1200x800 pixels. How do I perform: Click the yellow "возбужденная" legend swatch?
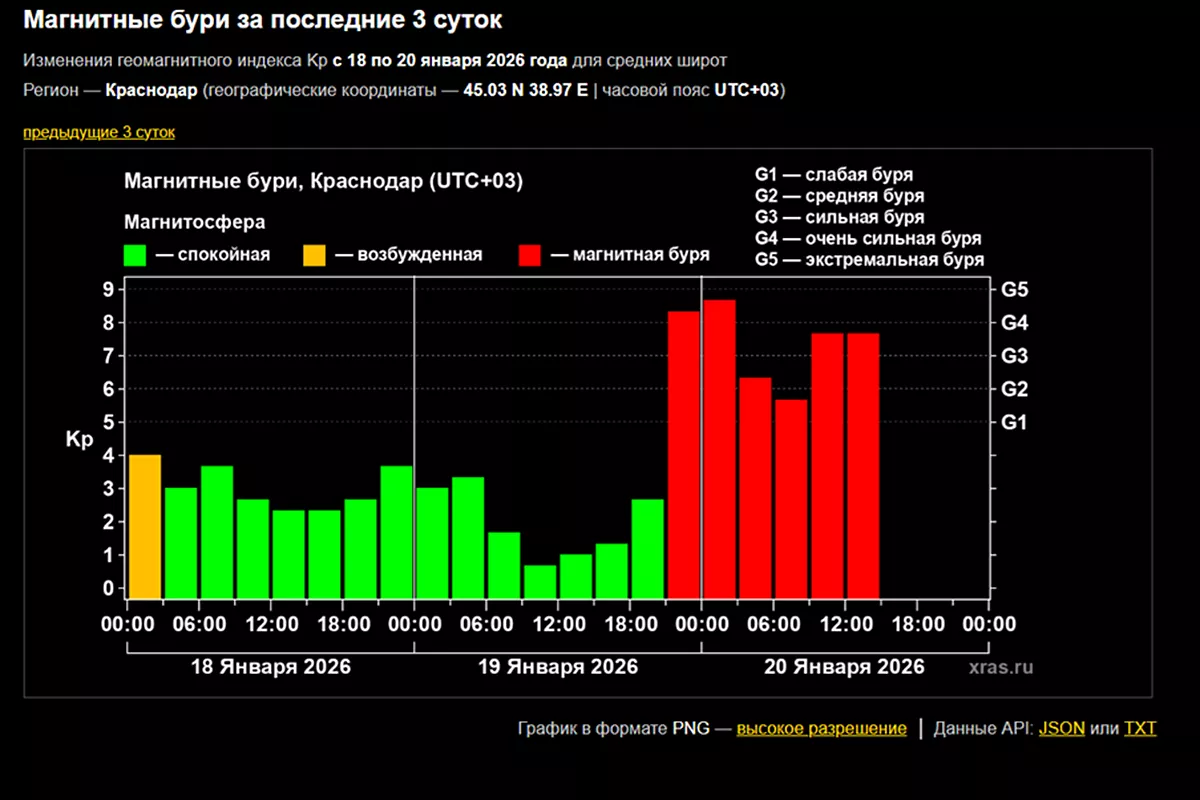[x=314, y=255]
